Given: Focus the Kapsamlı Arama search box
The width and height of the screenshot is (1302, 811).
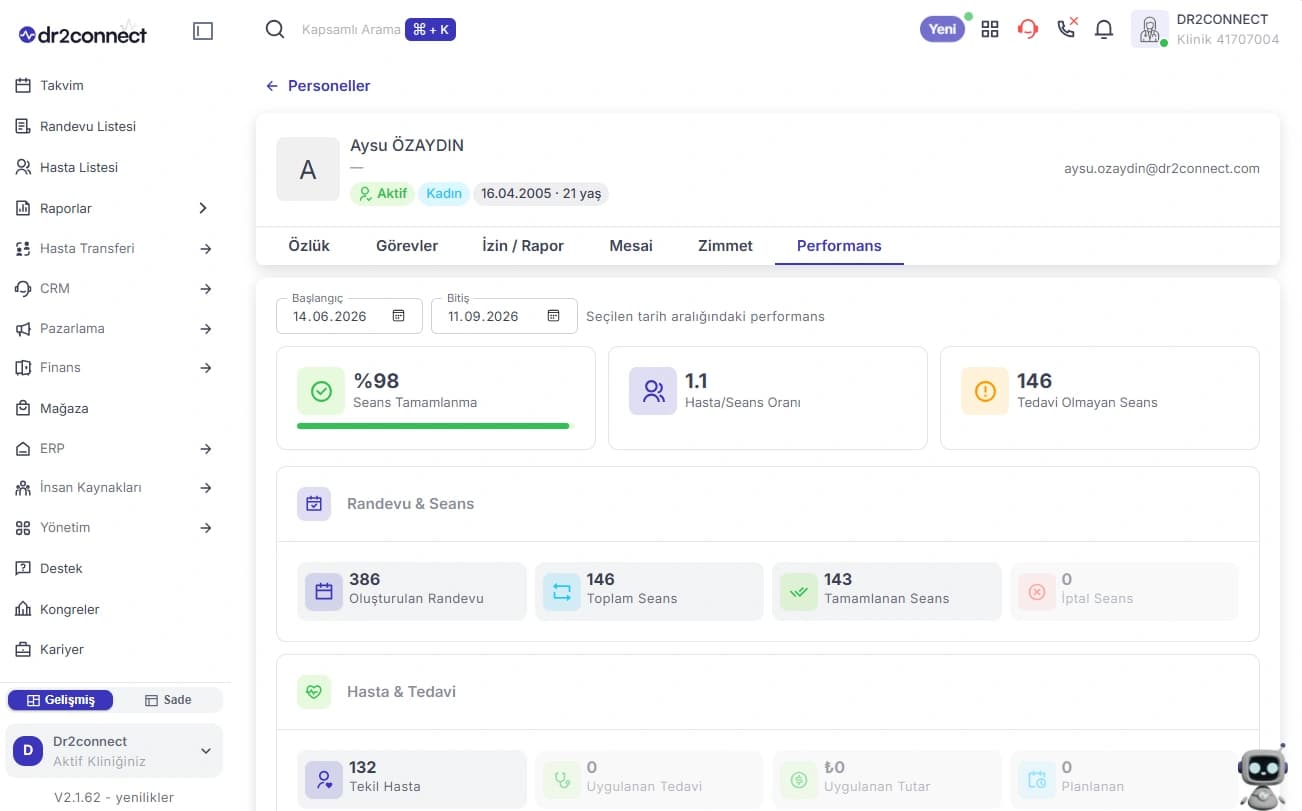Looking at the screenshot, I should coord(350,30).
